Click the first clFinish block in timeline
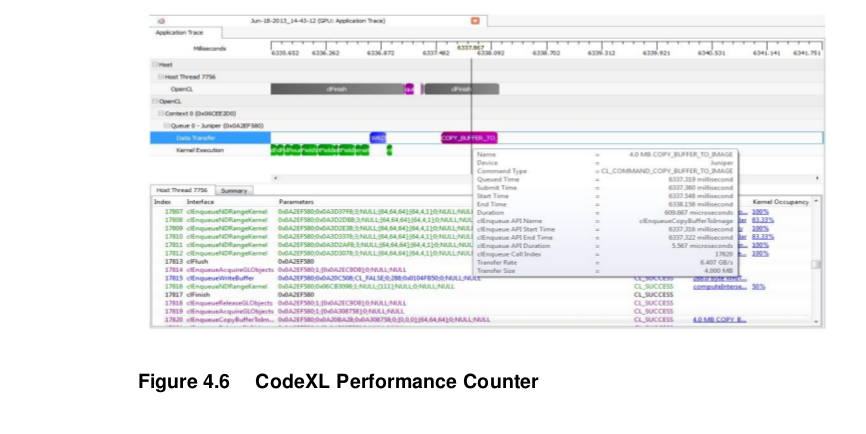 (337, 89)
